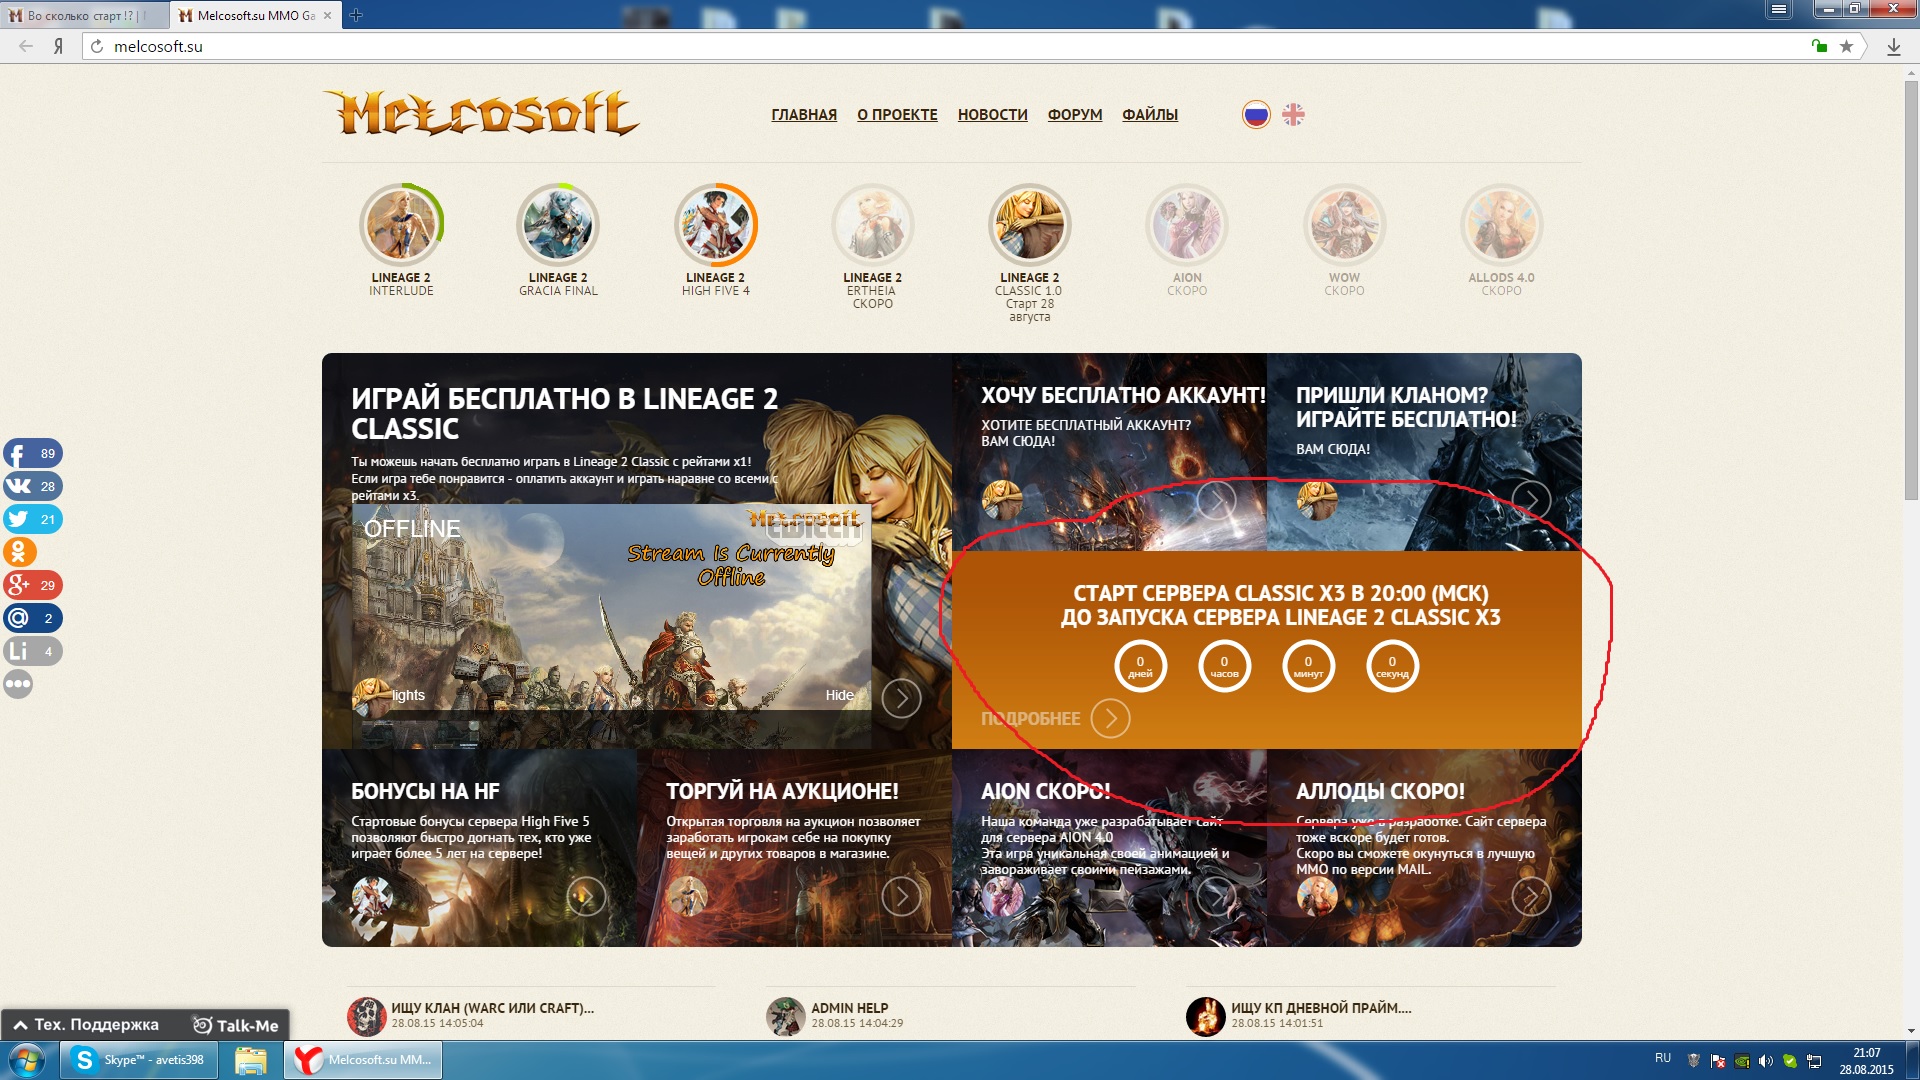Bookmark page with star icon
Image resolution: width=1920 pixels, height=1080 pixels.
[1846, 46]
